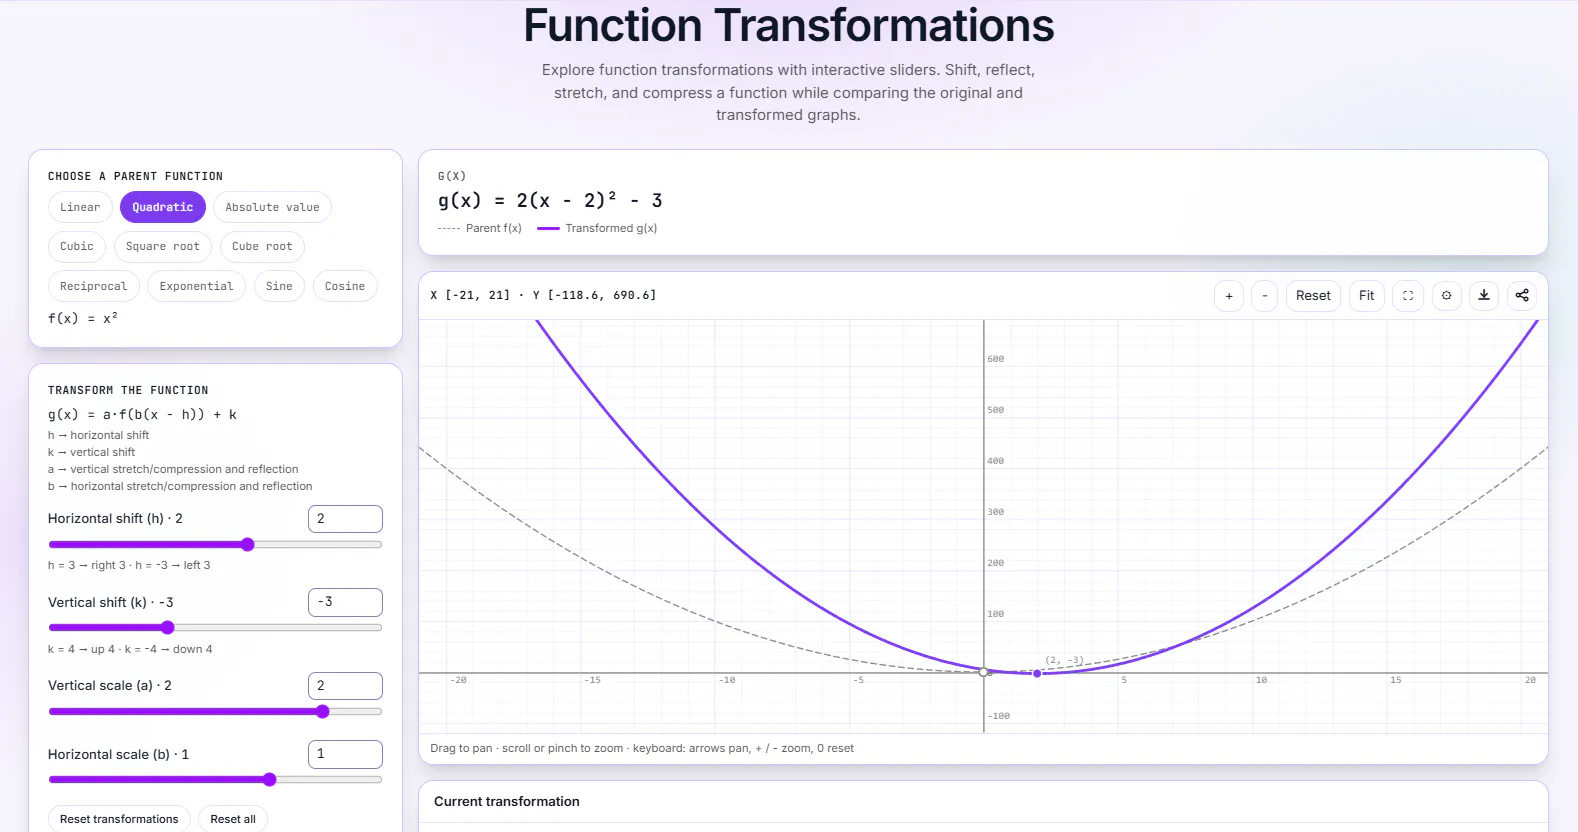Click the Horizontal scale (b) slider handle
The image size is (1578, 832).
(269, 780)
